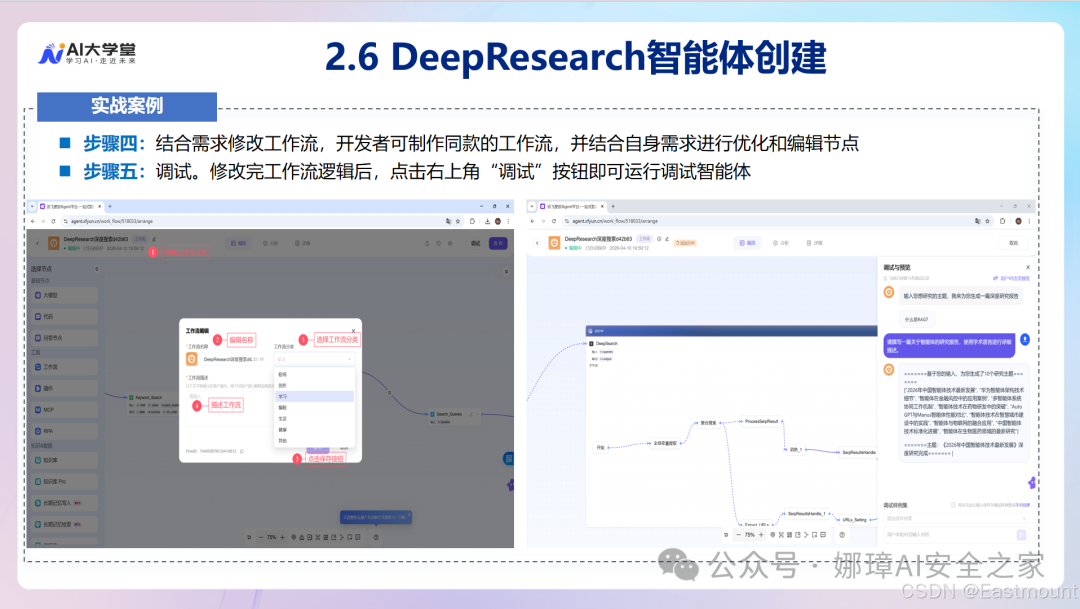1080x609 pixels.
Task: Select ProcessSerpResult node on right canvas
Action: pyautogui.click(x=761, y=421)
